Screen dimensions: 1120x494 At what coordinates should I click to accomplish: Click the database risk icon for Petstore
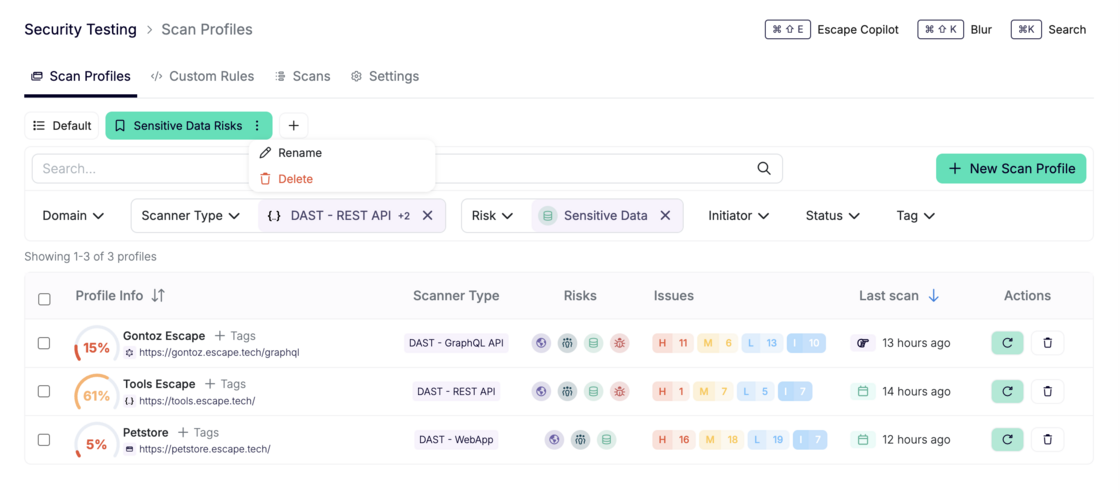point(606,440)
